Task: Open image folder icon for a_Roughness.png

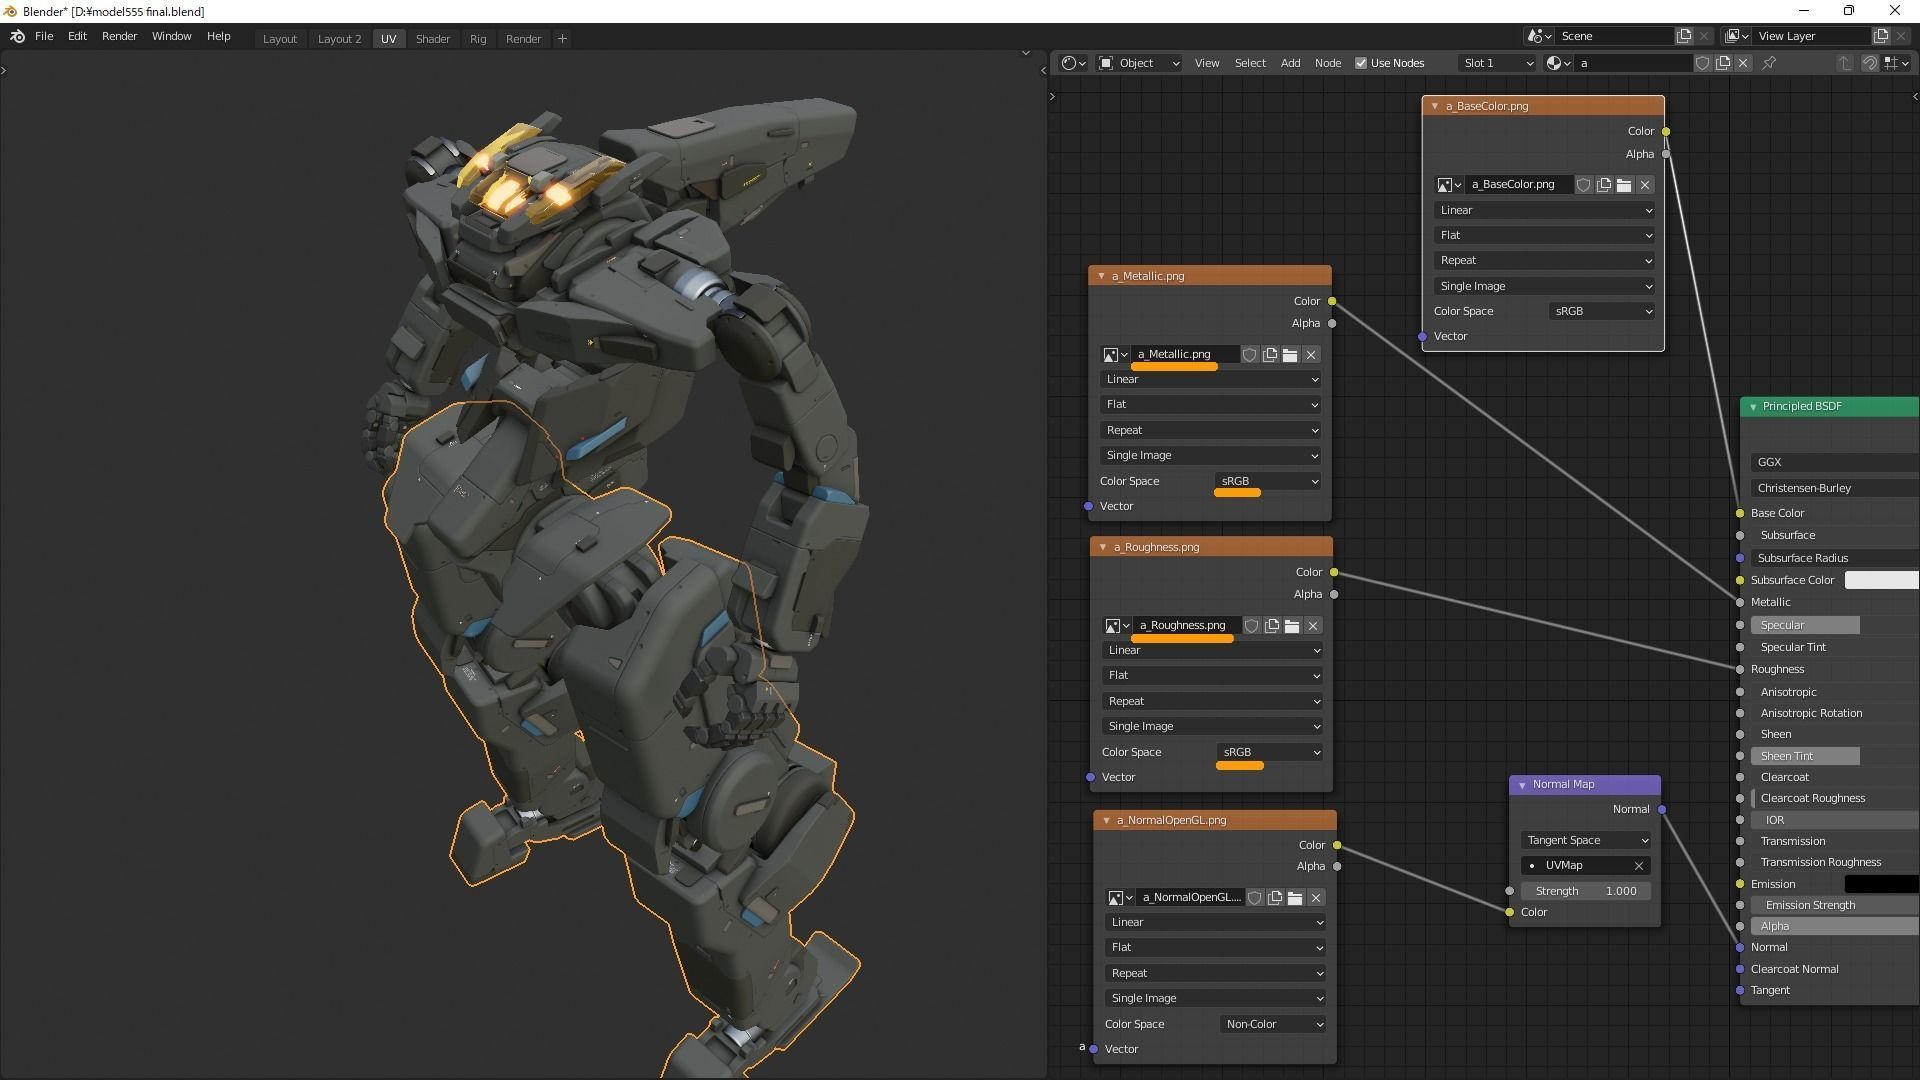Action: [x=1292, y=626]
